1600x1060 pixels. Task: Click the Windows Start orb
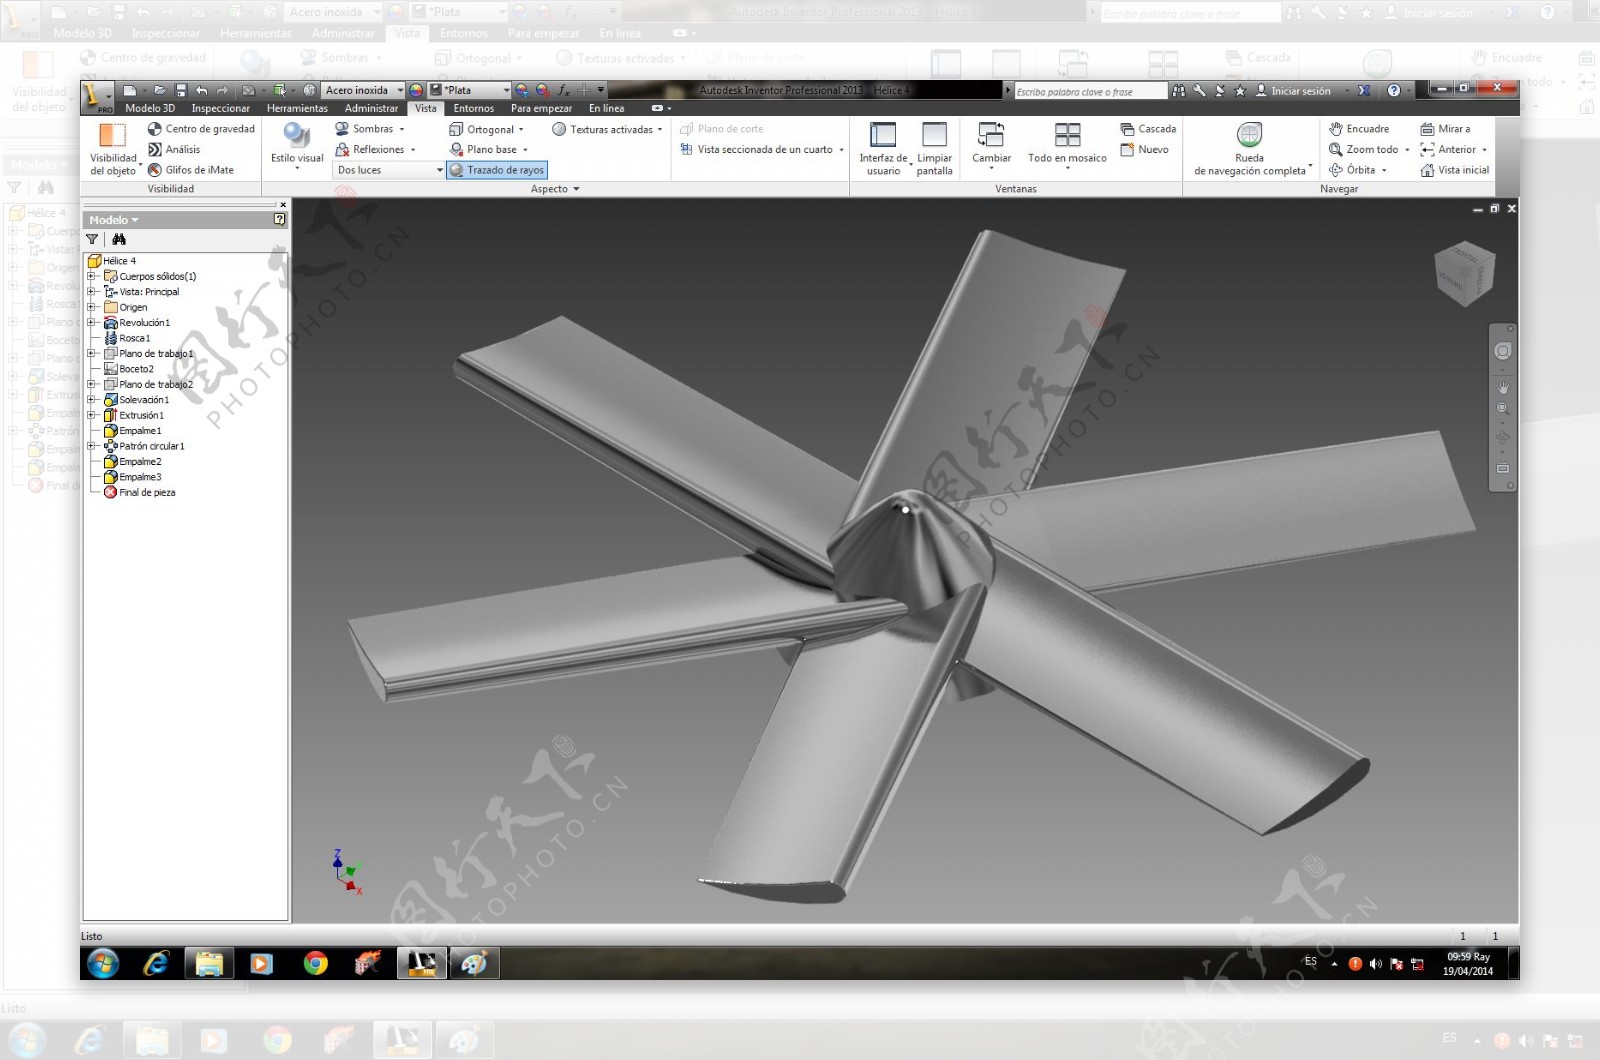pos(103,963)
